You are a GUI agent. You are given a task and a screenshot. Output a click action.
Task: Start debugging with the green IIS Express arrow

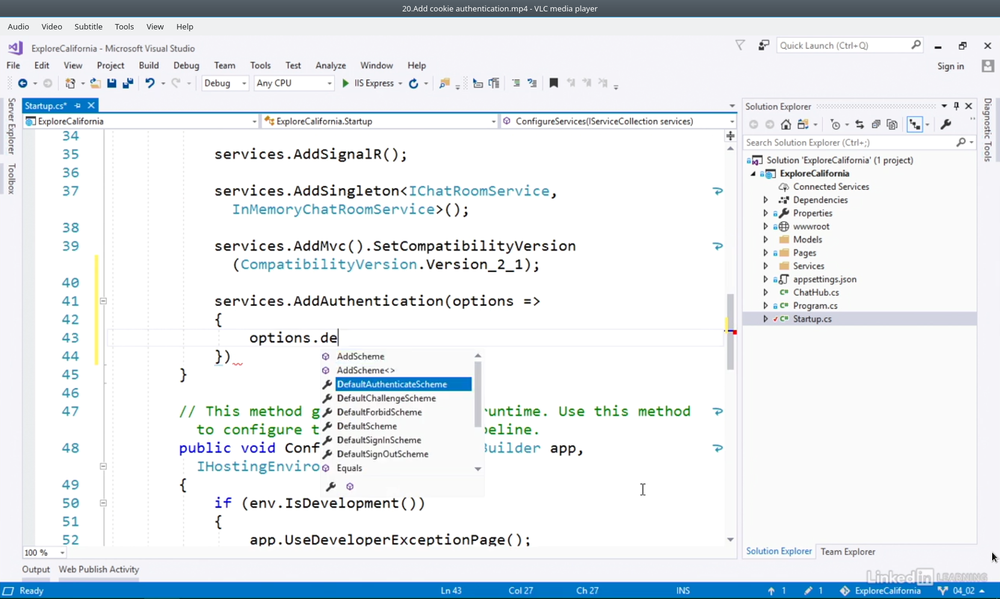[x=345, y=84]
